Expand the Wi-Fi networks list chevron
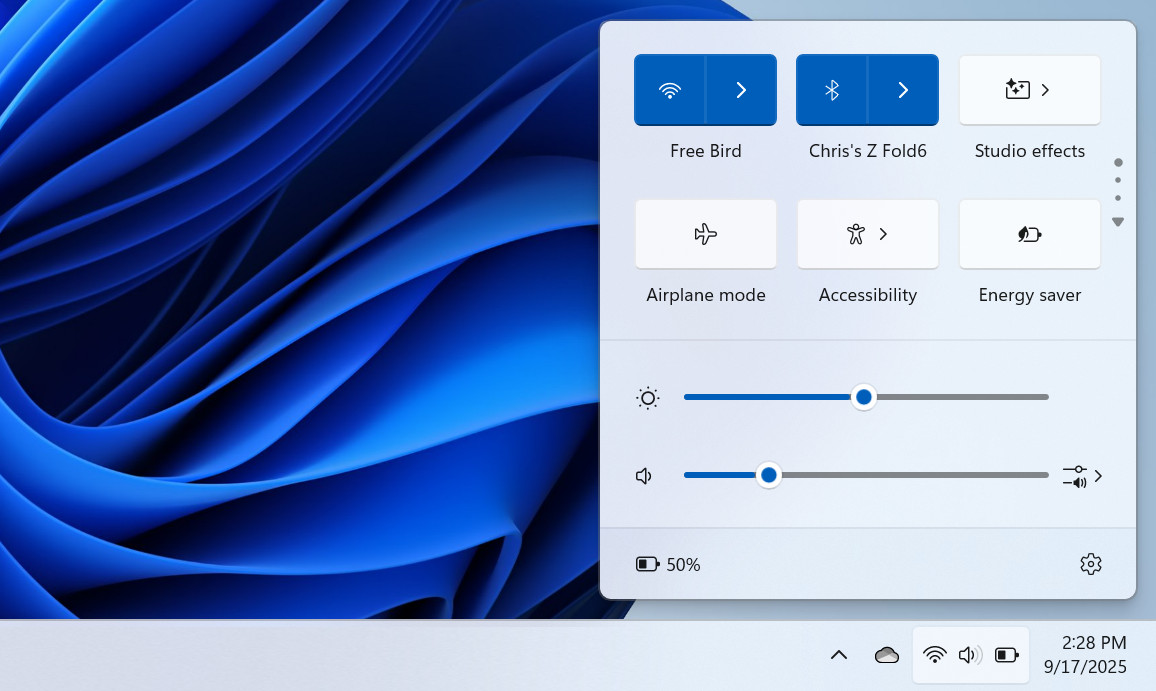The height and width of the screenshot is (691, 1156). coord(741,90)
